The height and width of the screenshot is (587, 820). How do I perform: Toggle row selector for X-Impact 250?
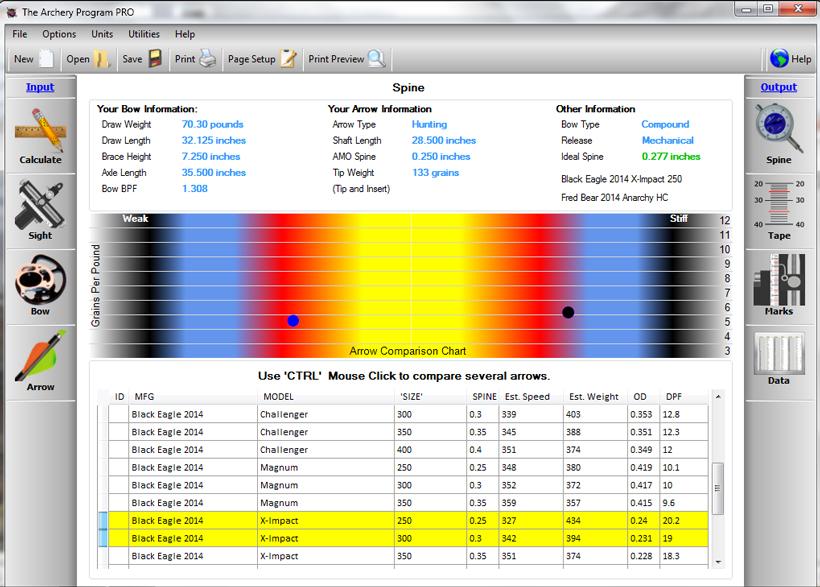pos(101,521)
